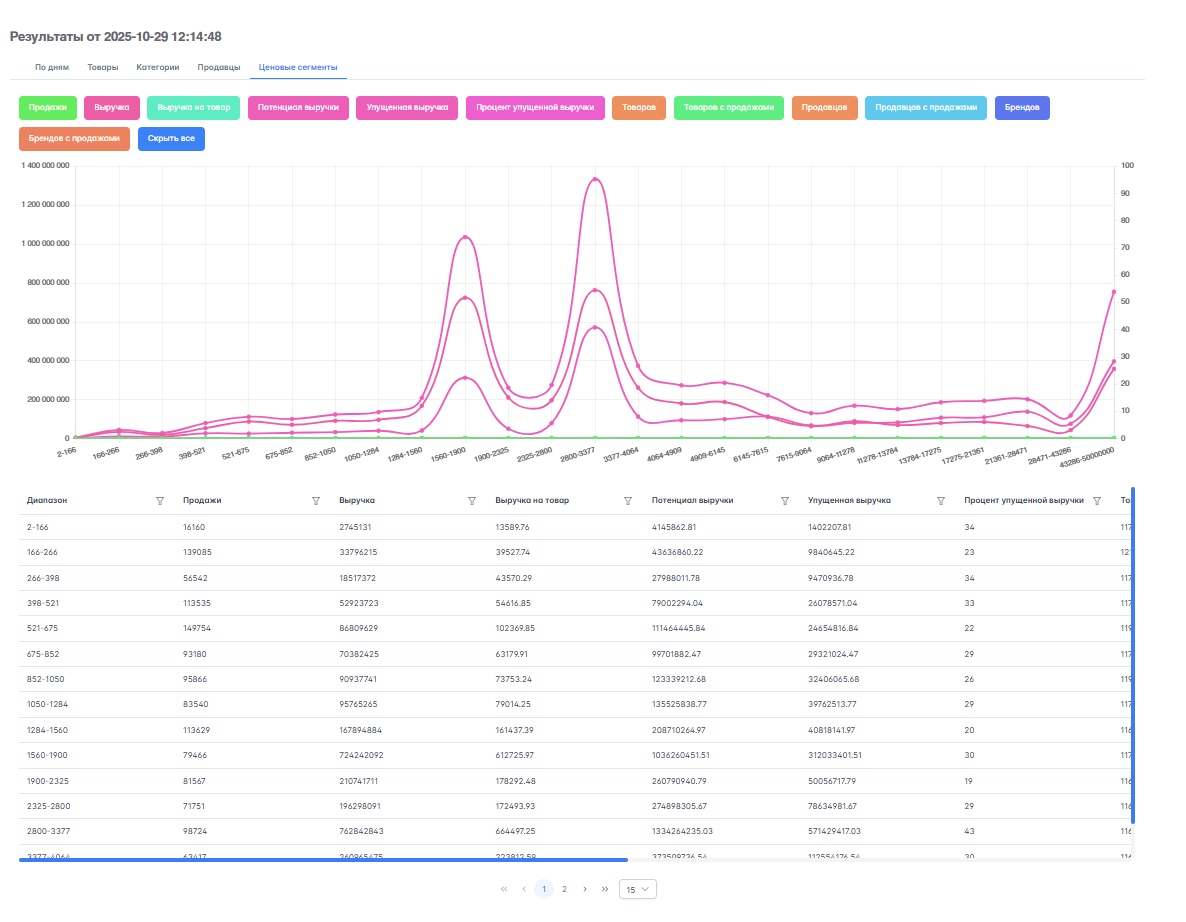The width and height of the screenshot is (1186, 922).
Task: Filter by Процент упущенной выручки
Action: pos(1097,501)
